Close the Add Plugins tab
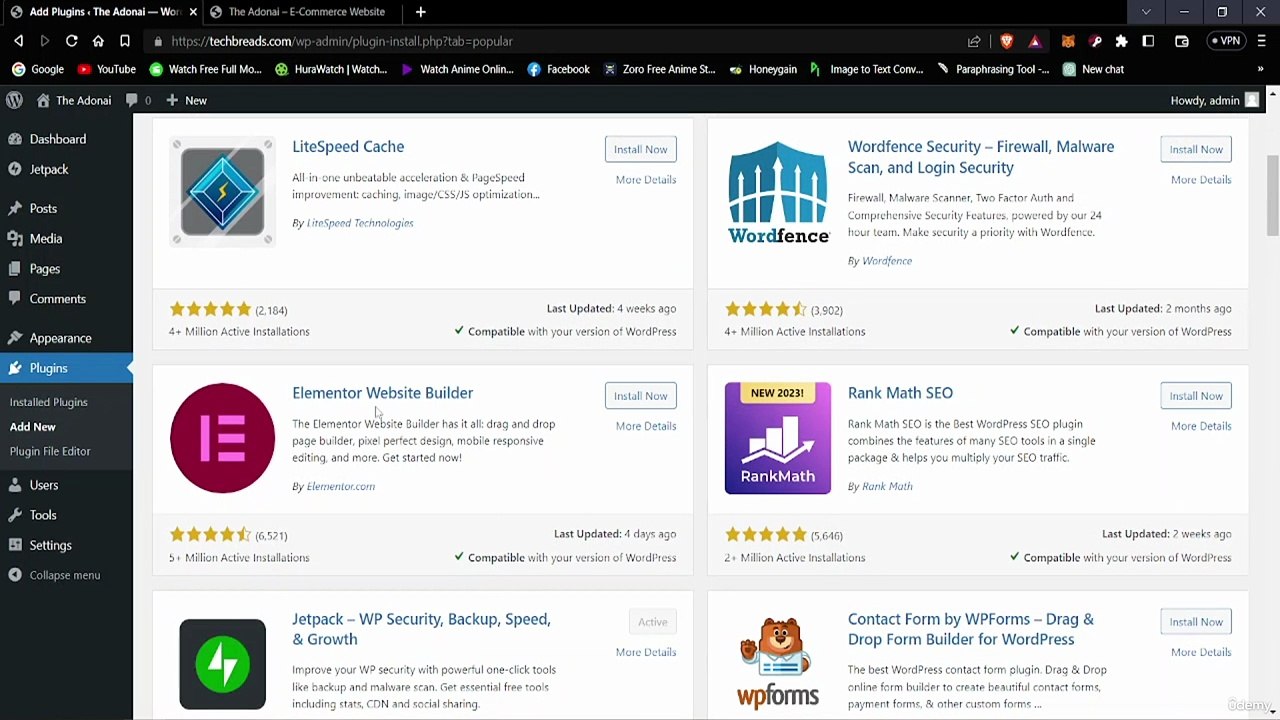Viewport: 1280px width, 720px height. click(x=193, y=12)
